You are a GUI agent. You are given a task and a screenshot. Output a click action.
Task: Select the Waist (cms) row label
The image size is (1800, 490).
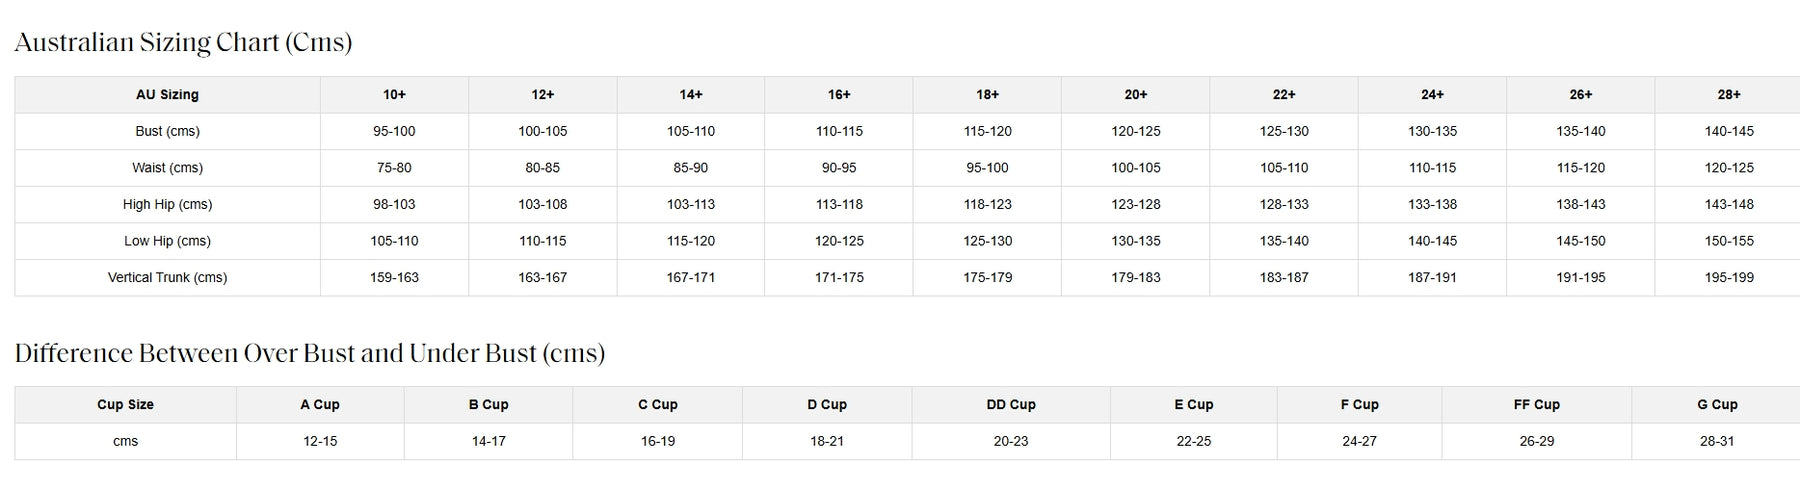(x=167, y=168)
